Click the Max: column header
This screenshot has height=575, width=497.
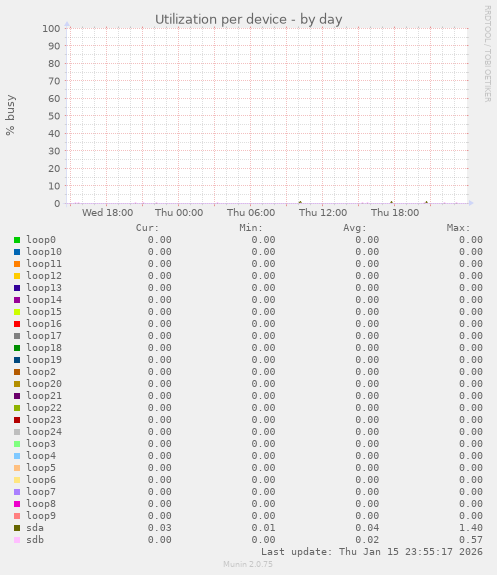pyautogui.click(x=458, y=228)
